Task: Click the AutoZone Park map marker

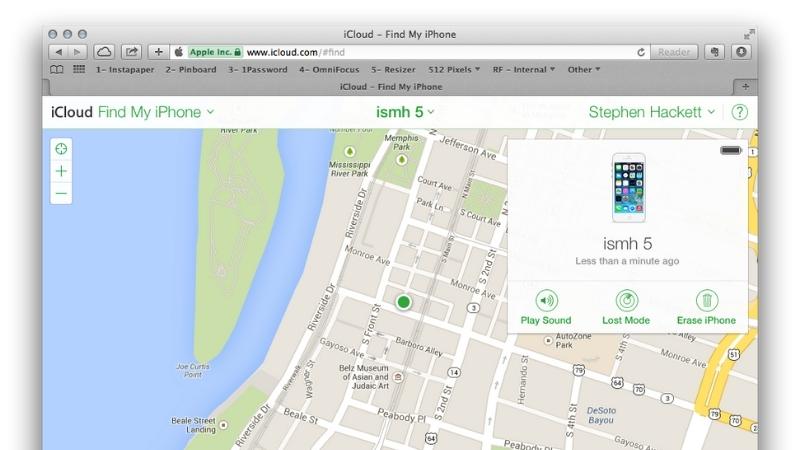Action: tap(548, 340)
